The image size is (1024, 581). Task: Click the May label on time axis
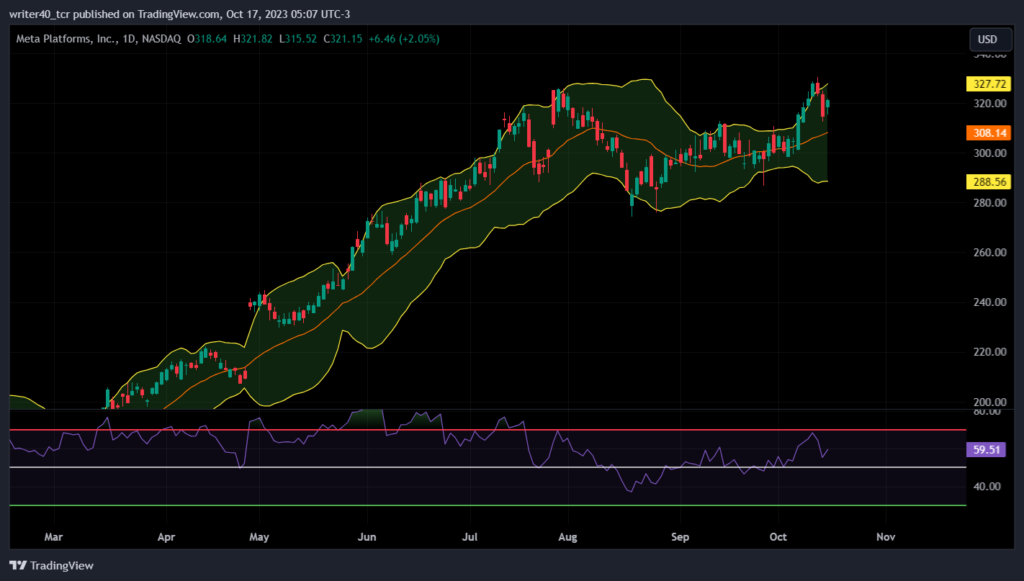(259, 537)
